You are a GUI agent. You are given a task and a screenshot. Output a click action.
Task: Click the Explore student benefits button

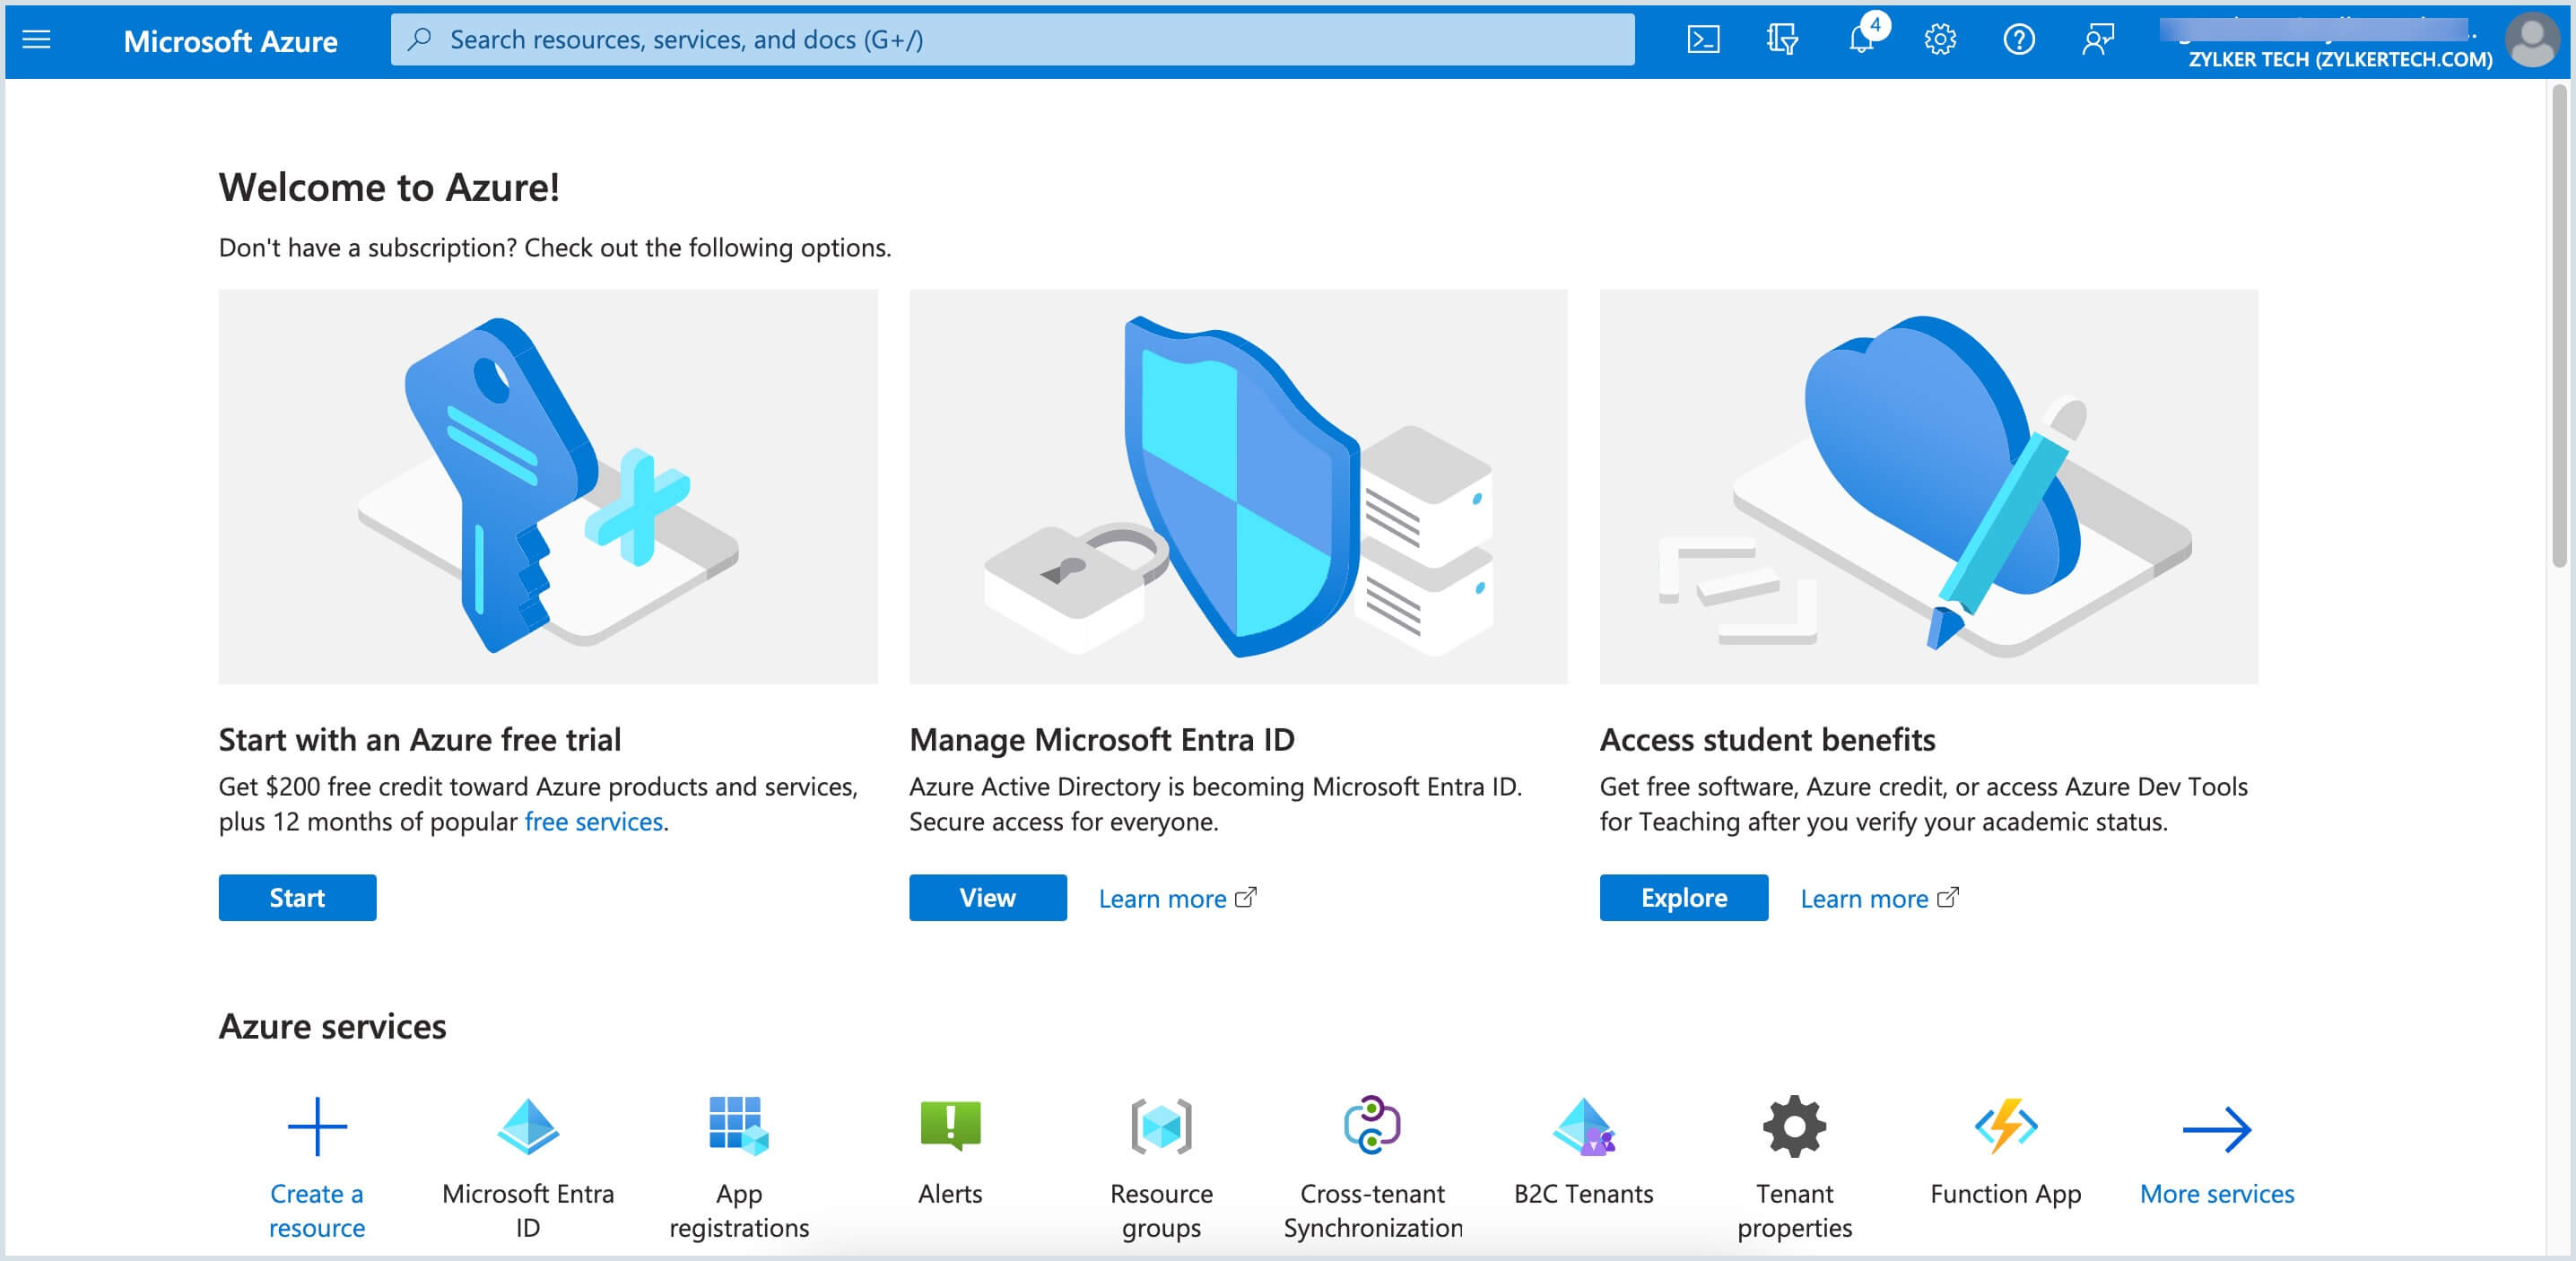click(1683, 898)
